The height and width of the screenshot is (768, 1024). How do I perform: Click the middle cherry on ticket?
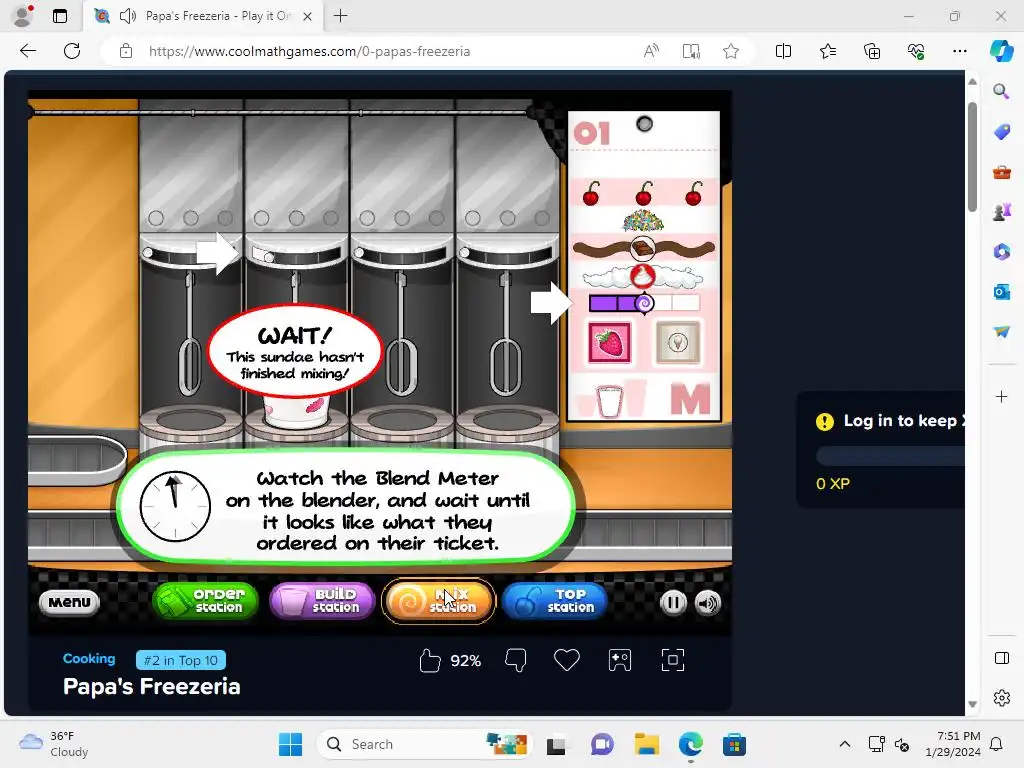pyautogui.click(x=643, y=193)
